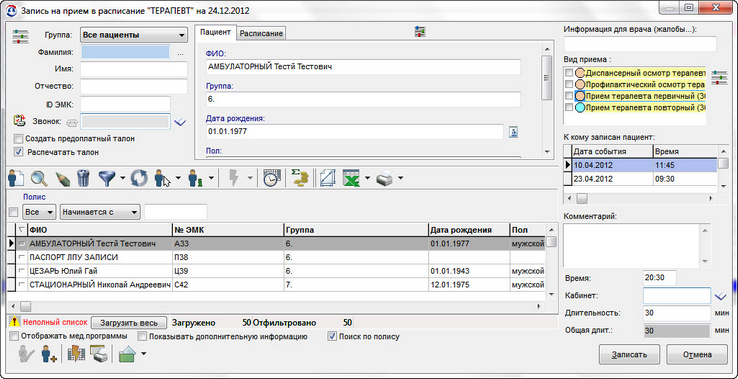The image size is (738, 379).
Task: Click the green pencil edit icon
Action: tap(62, 179)
